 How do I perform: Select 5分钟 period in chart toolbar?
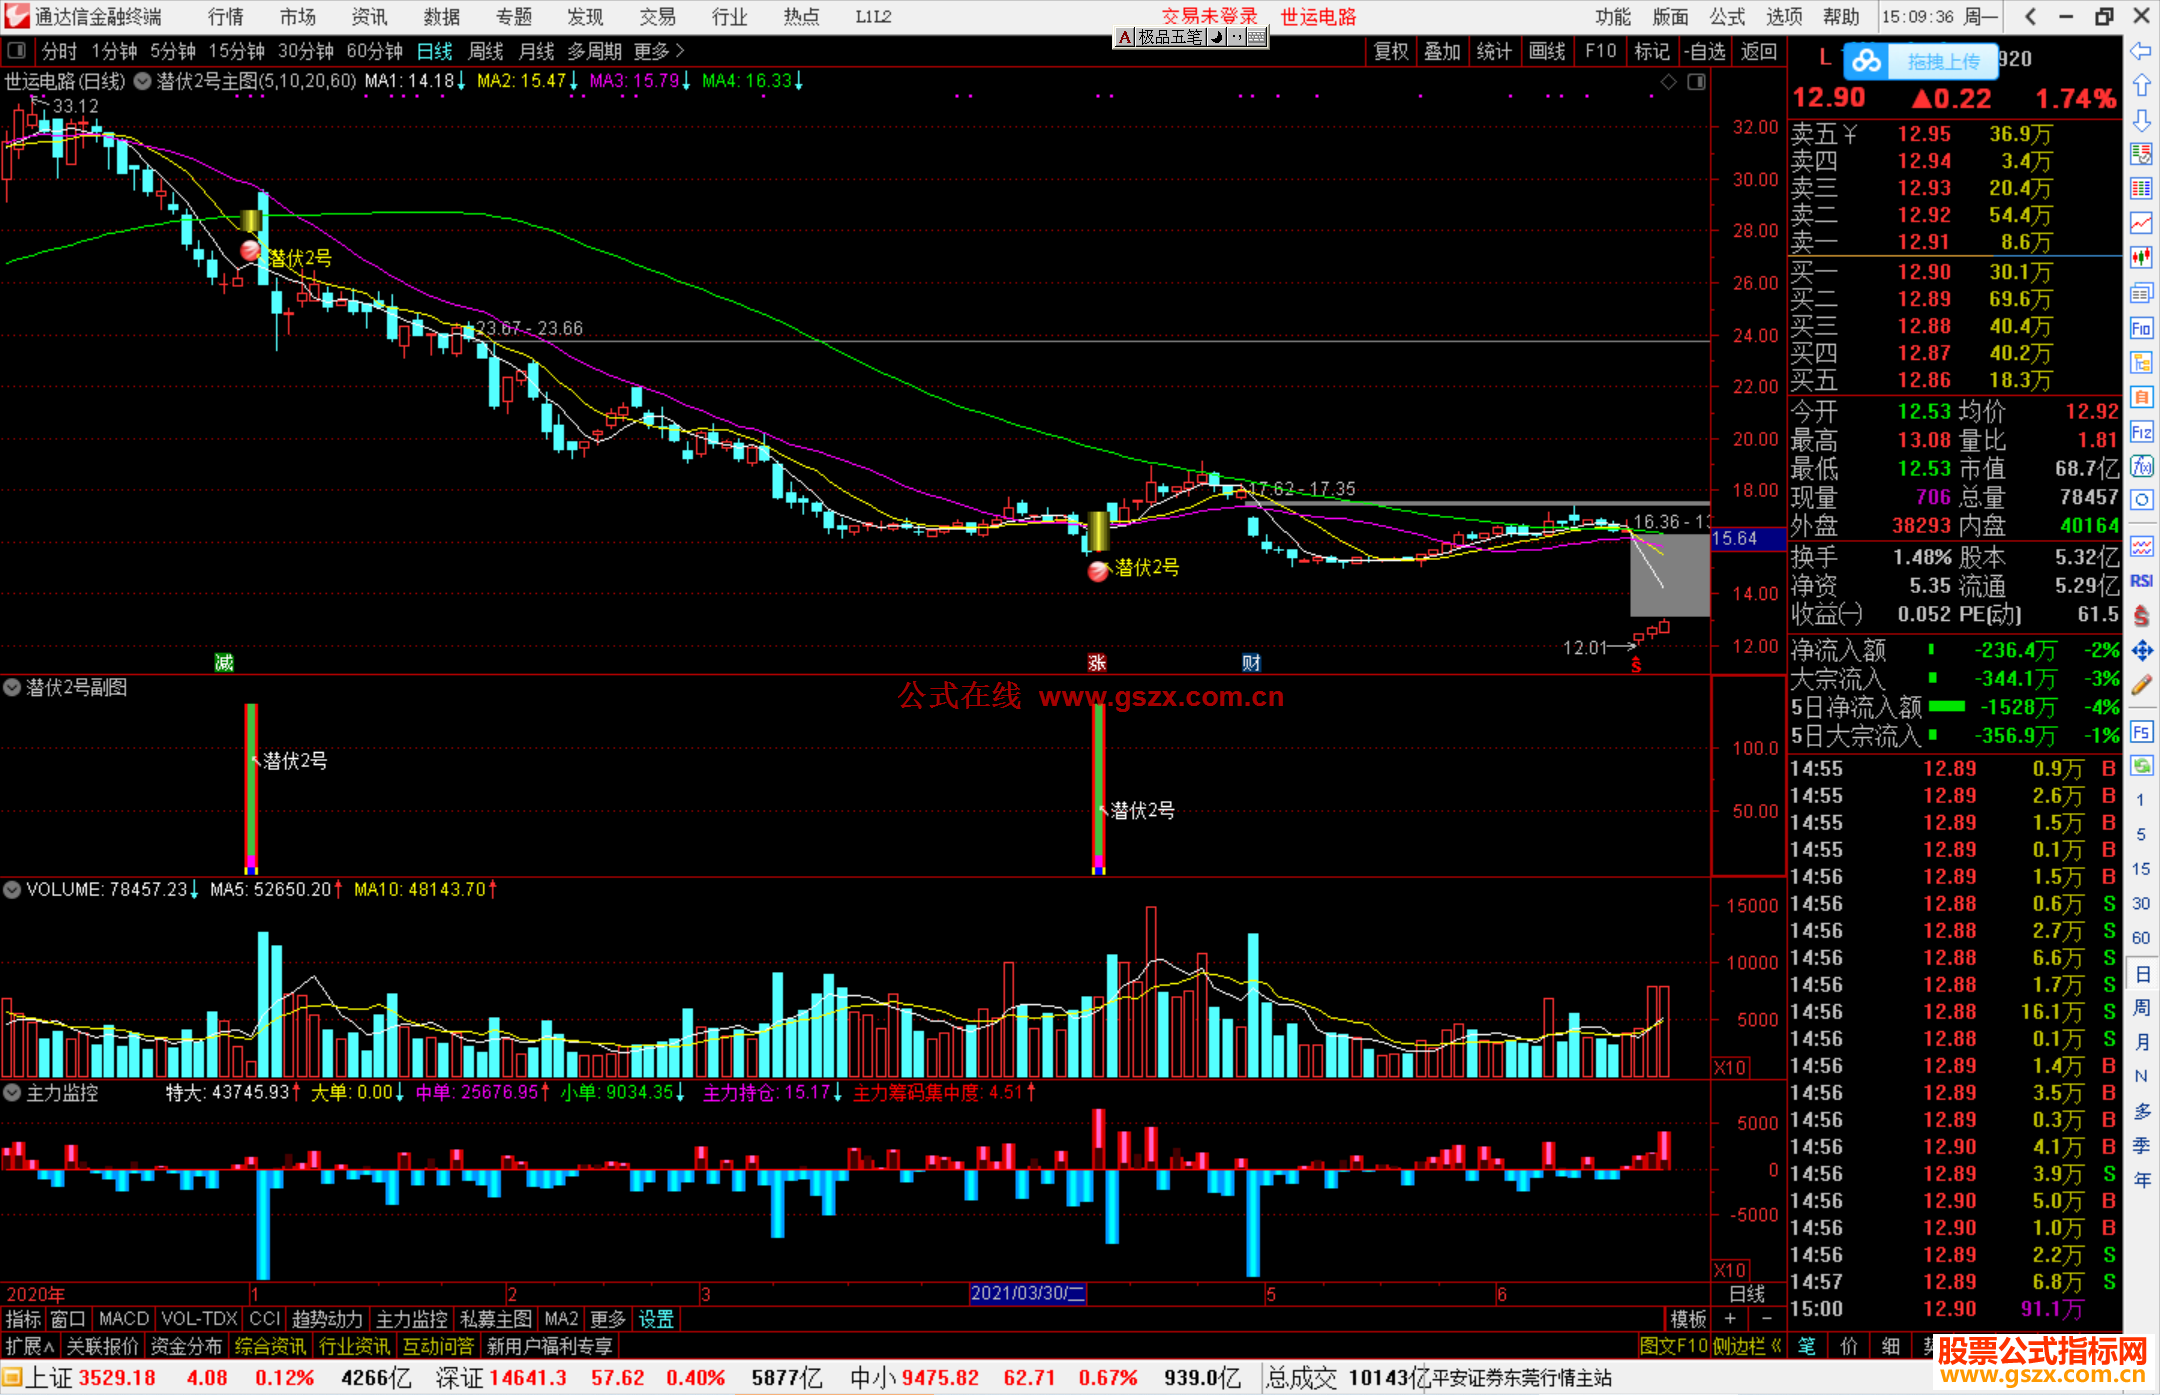(x=172, y=51)
